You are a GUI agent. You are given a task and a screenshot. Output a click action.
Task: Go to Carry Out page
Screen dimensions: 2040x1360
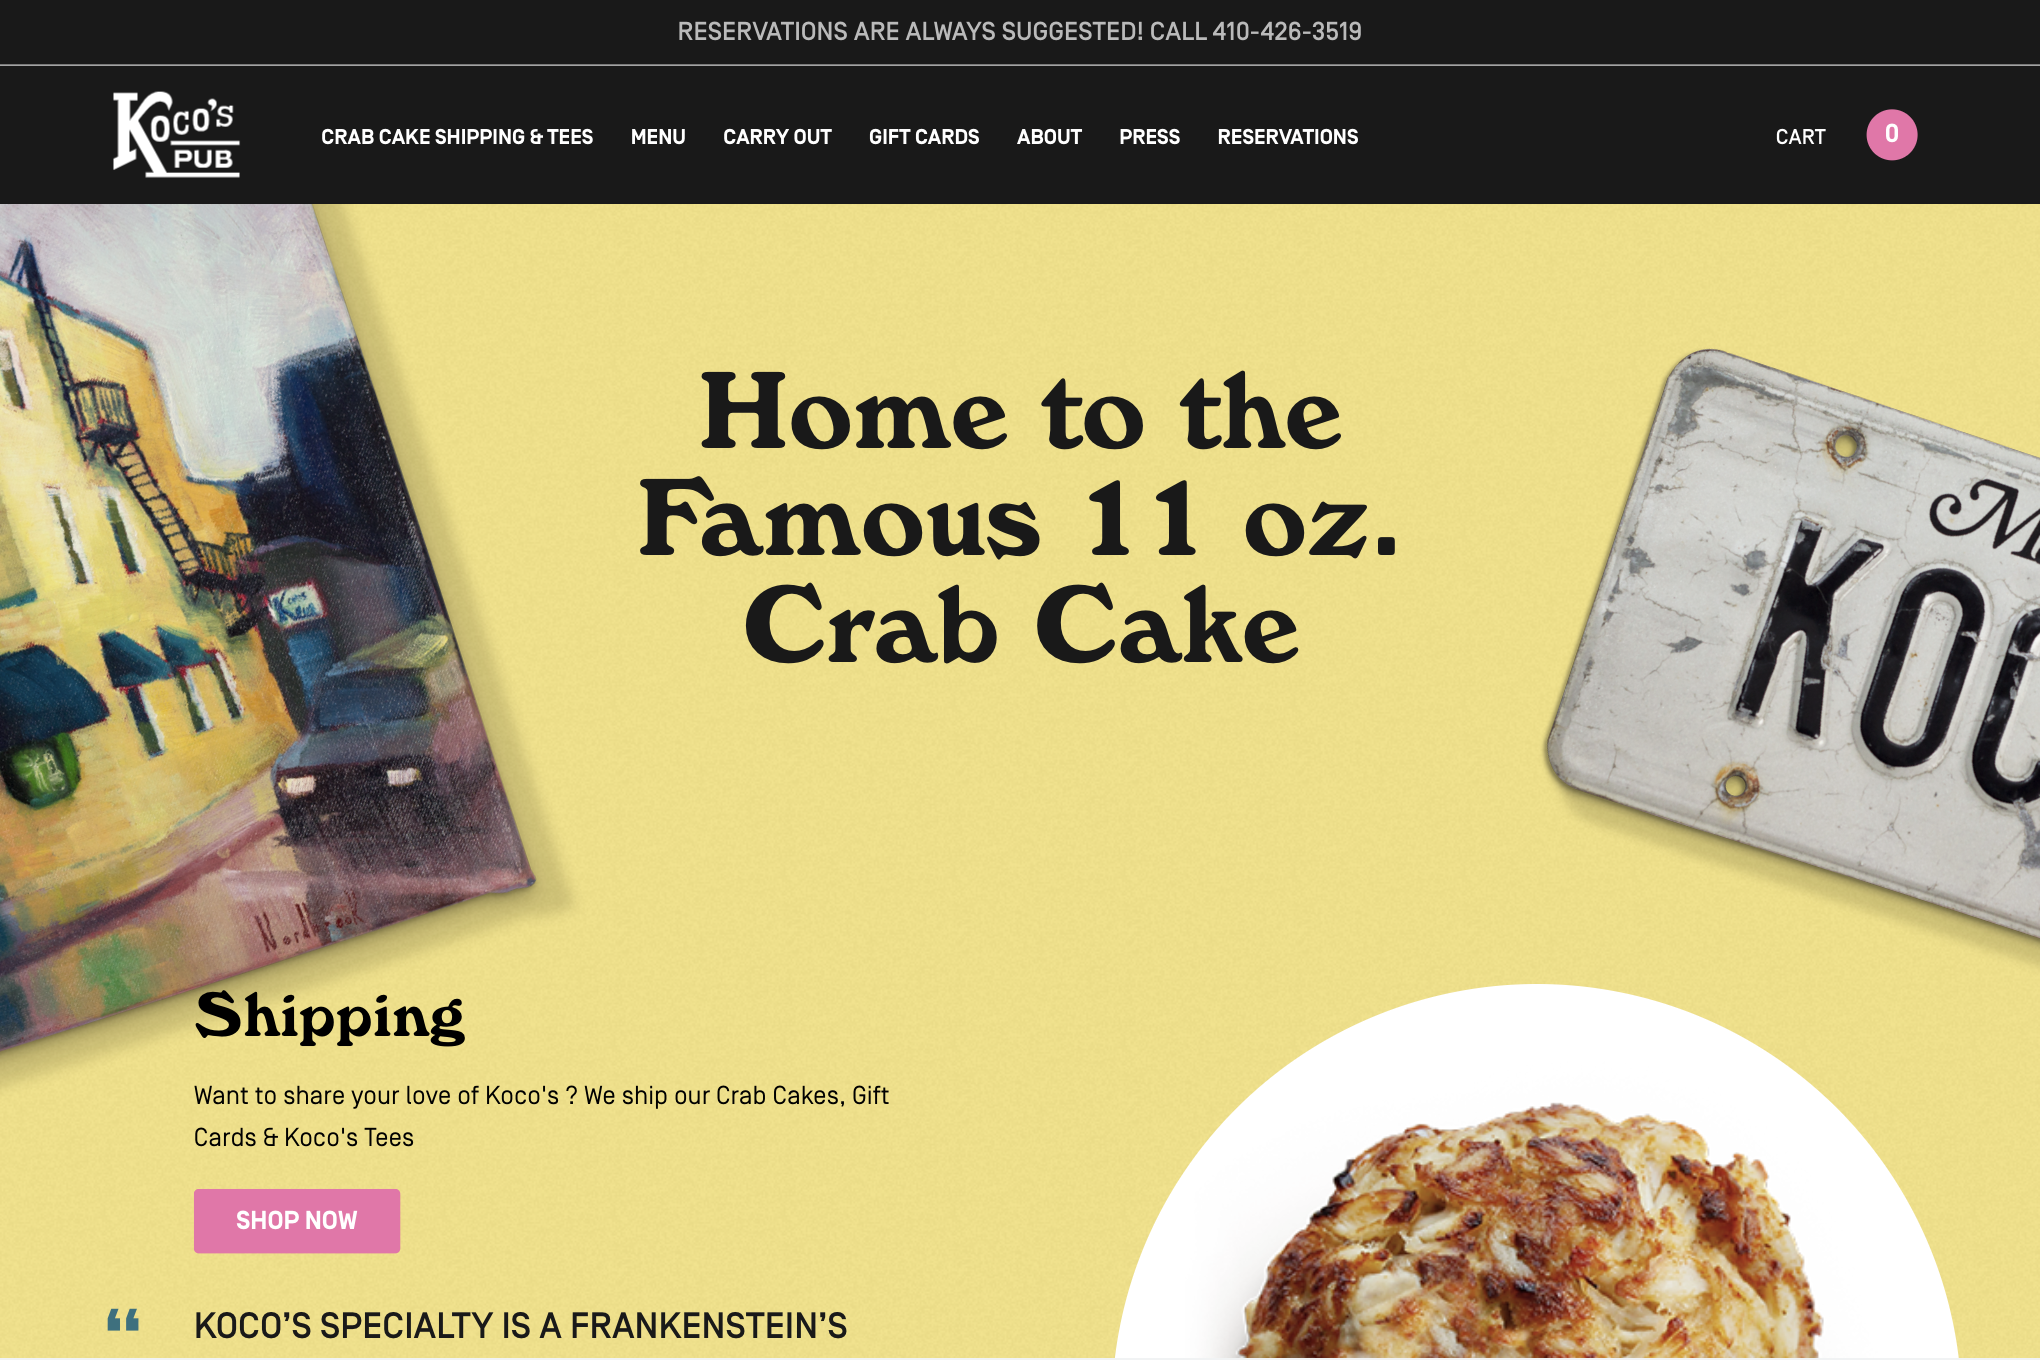(777, 137)
